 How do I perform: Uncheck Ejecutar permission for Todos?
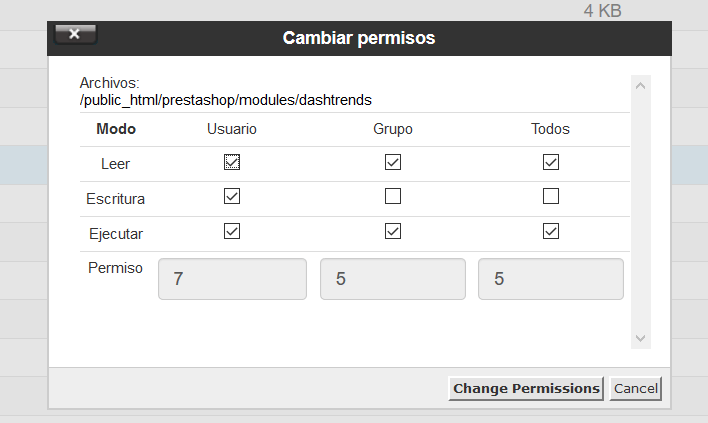(x=551, y=231)
